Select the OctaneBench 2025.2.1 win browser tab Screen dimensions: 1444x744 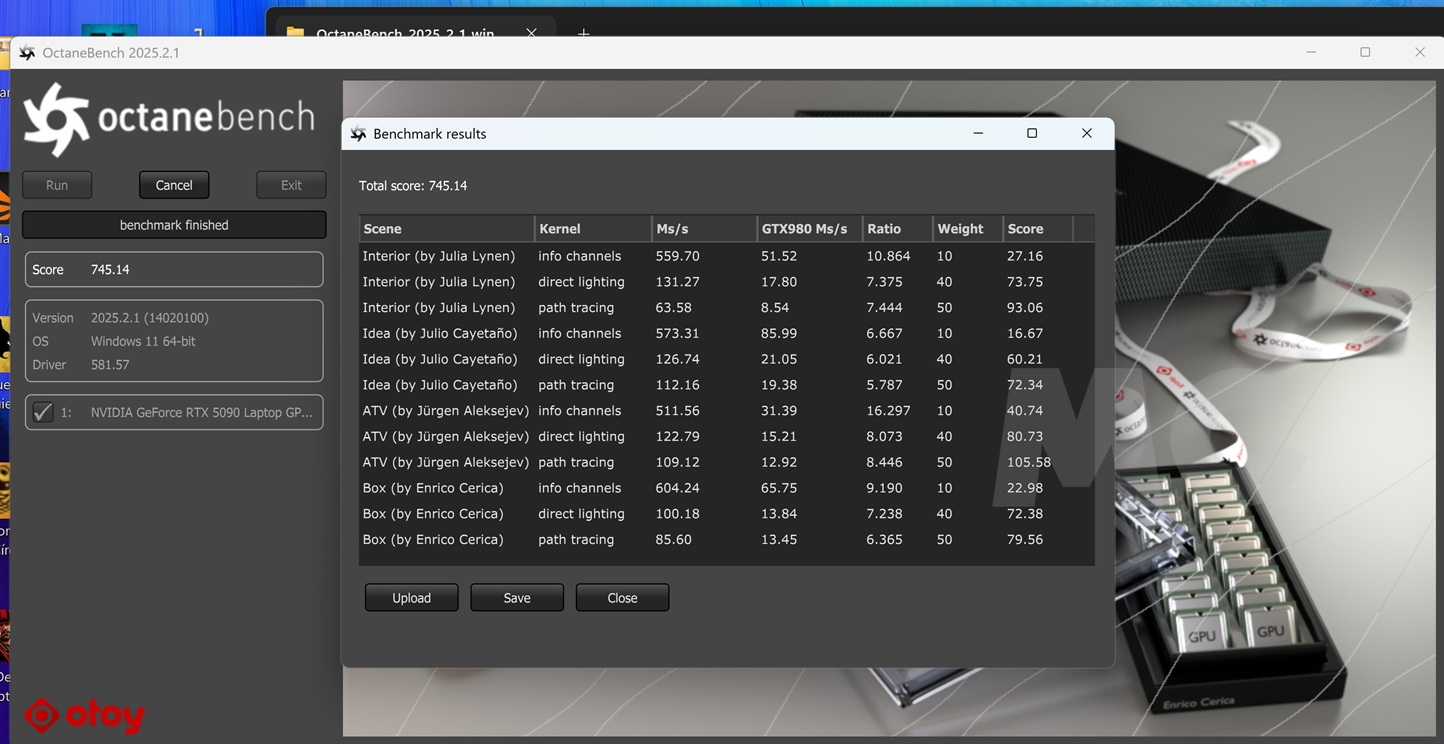click(x=404, y=33)
